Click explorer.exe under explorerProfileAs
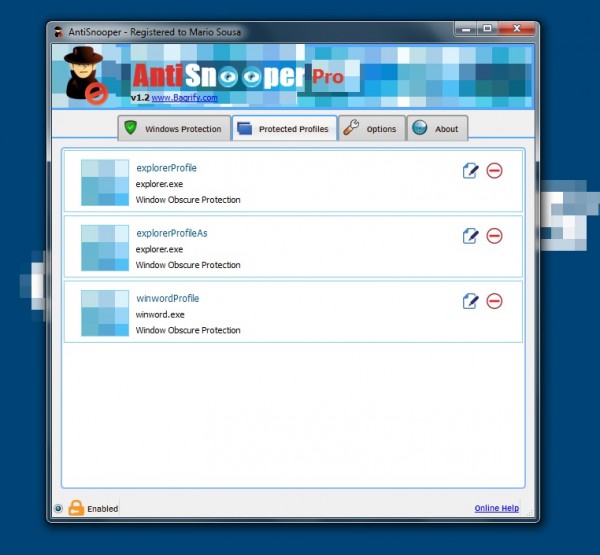This screenshot has height=555, width=600. coord(159,250)
